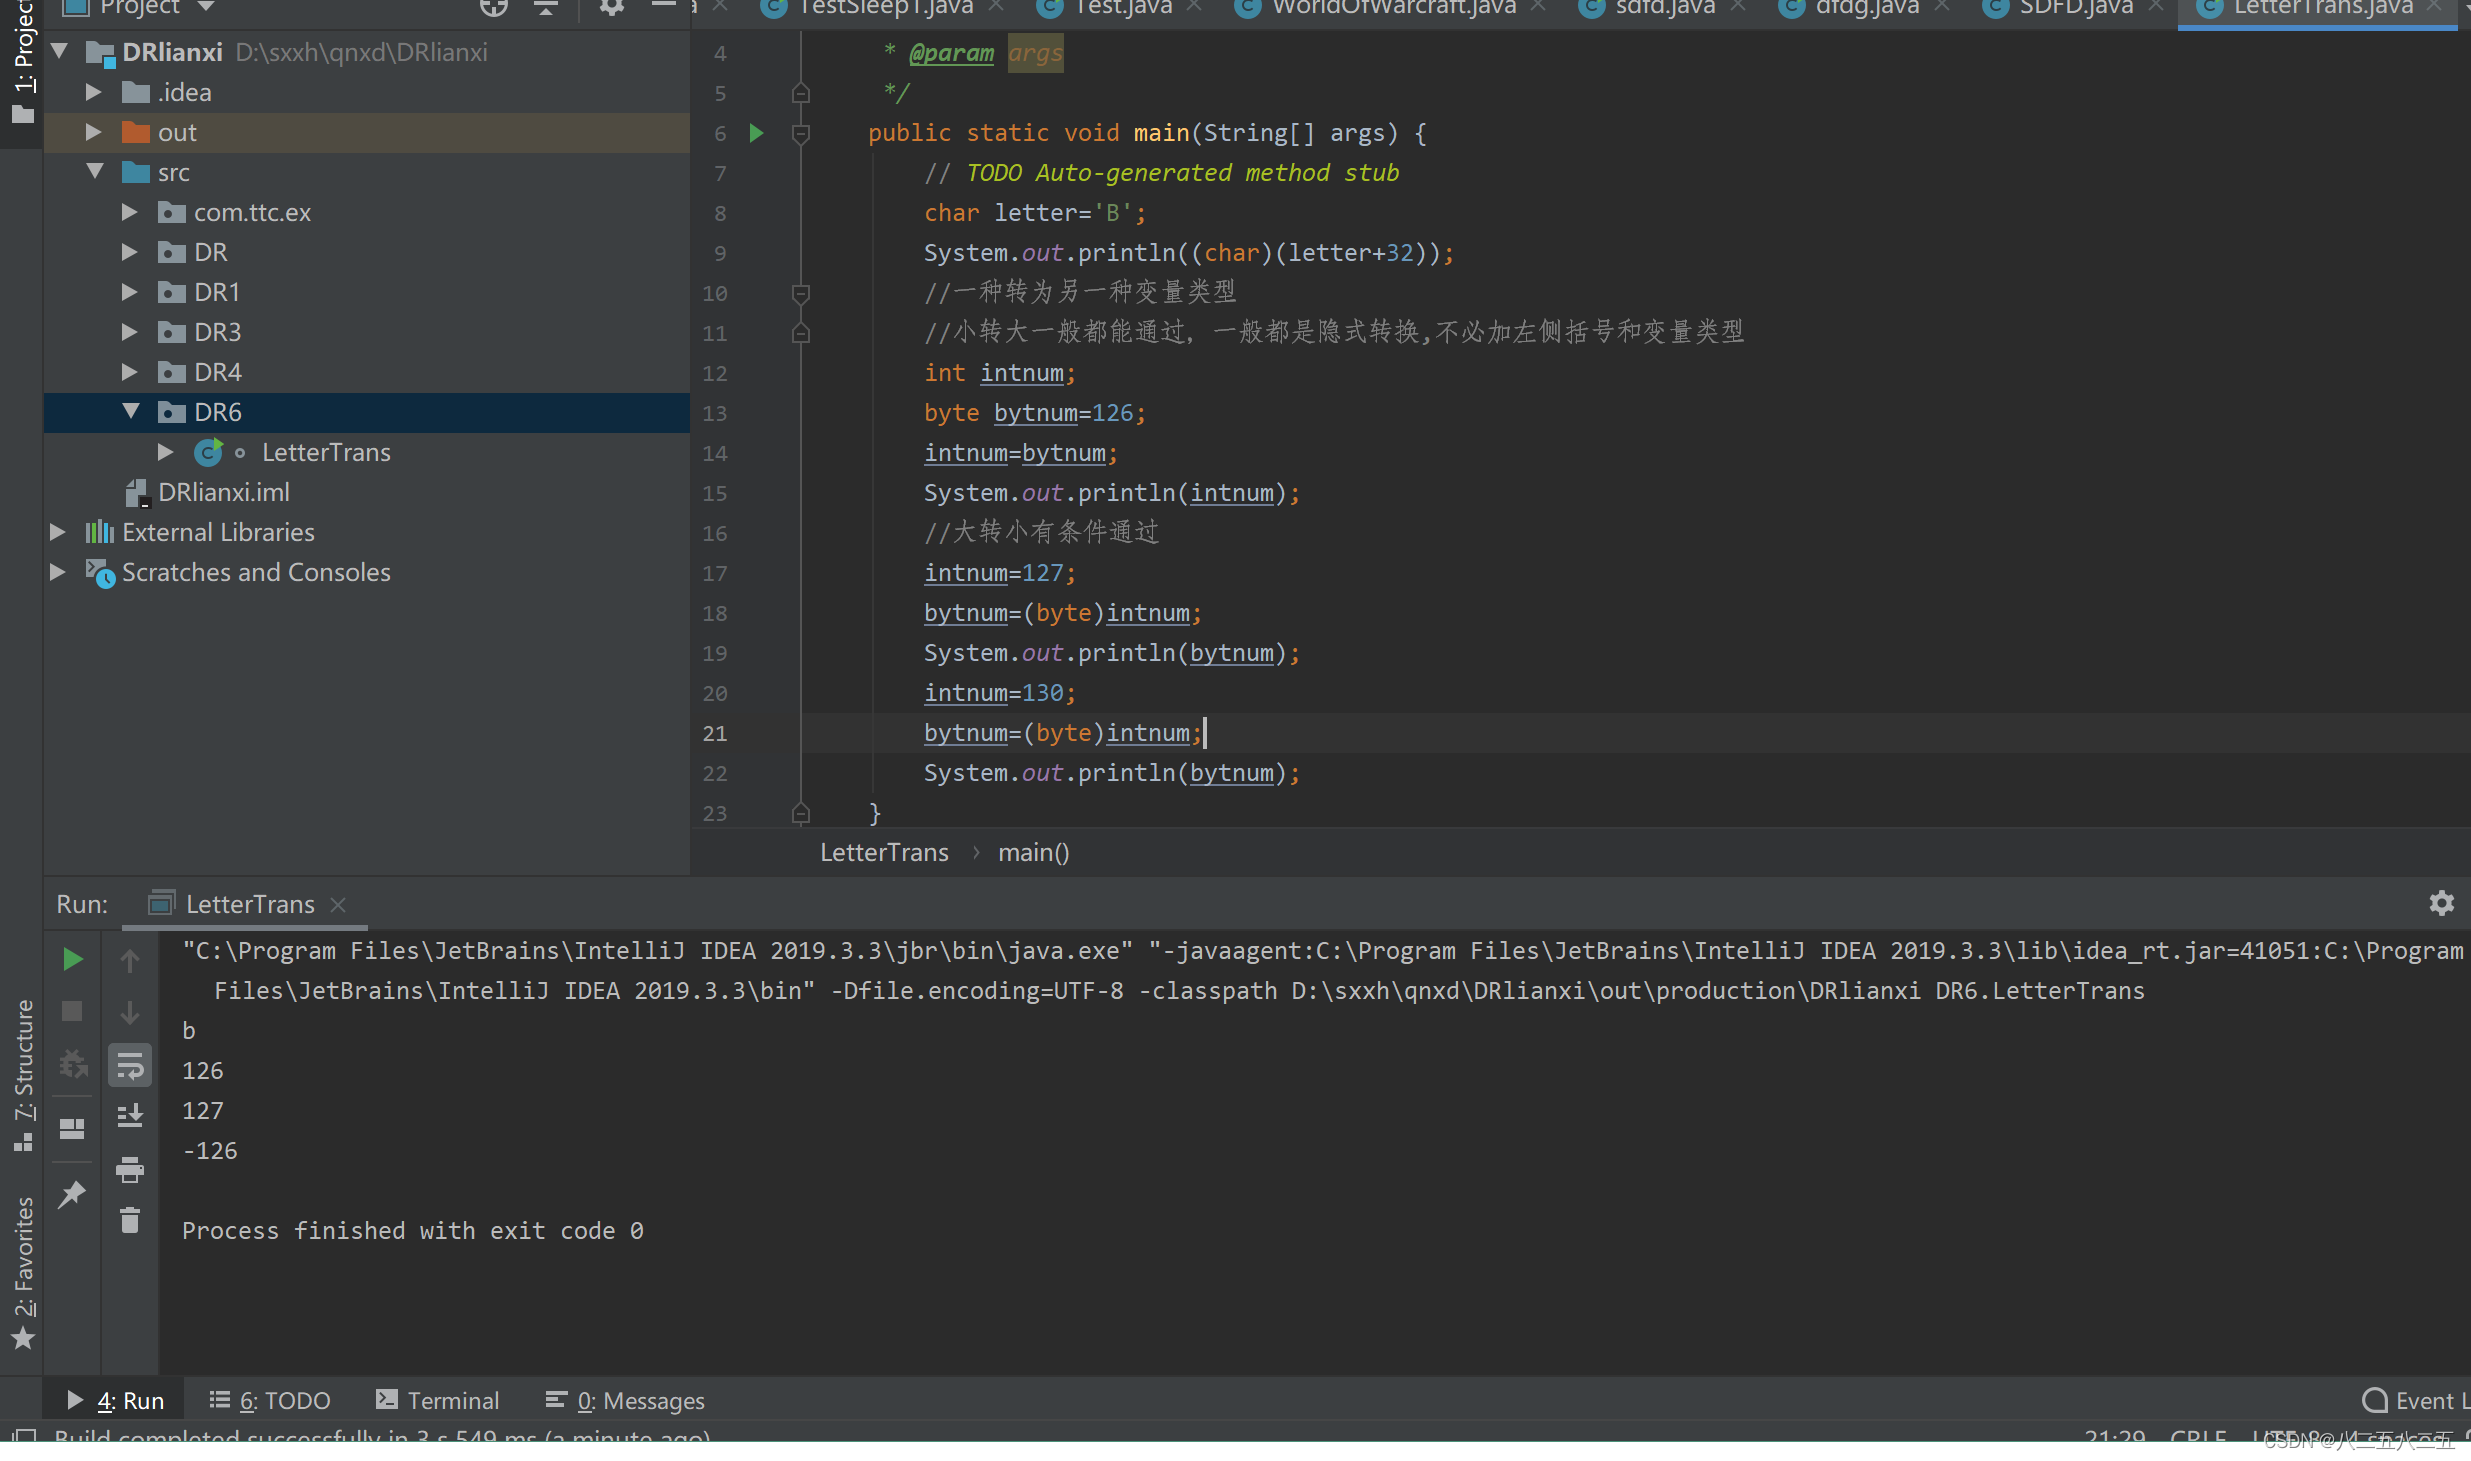Click the Print console output icon
2471x1461 pixels.
point(130,1169)
